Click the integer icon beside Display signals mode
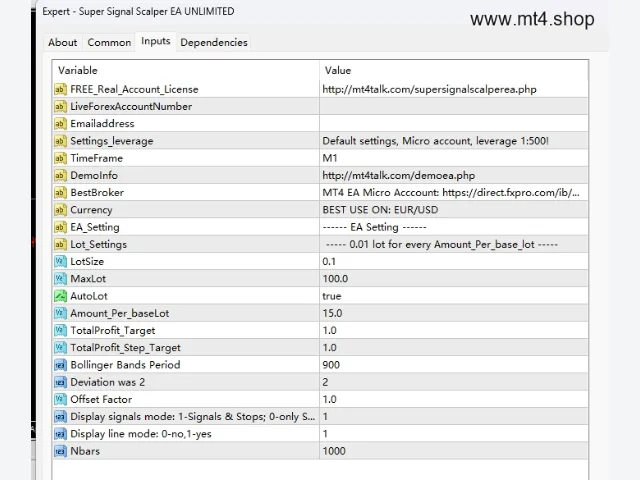The image size is (640, 480). tap(60, 416)
